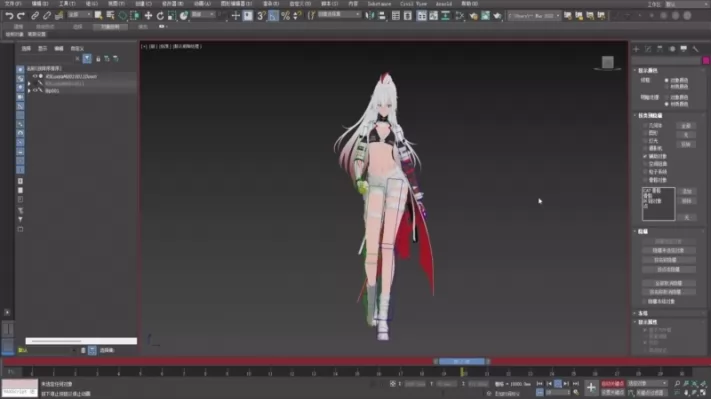Select wireframe 对象颜色 radio button
This screenshot has height=399, width=711.
[x=667, y=80]
